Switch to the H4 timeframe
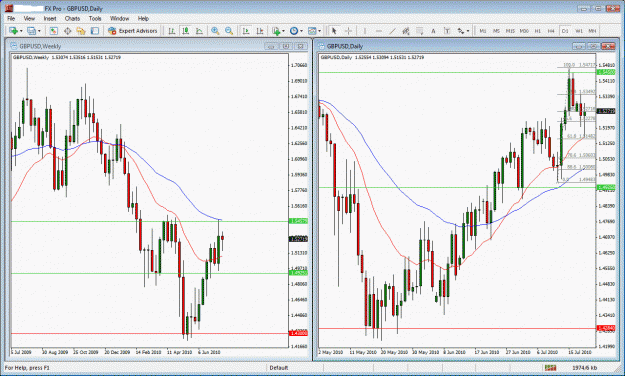The image size is (625, 376). click(551, 31)
